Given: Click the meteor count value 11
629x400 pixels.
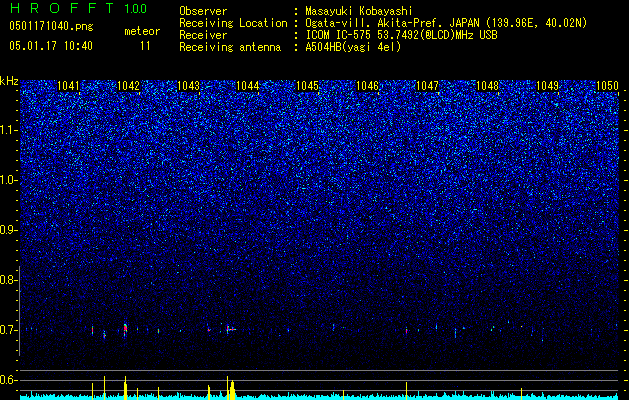Looking at the screenshot, I should [x=145, y=46].
